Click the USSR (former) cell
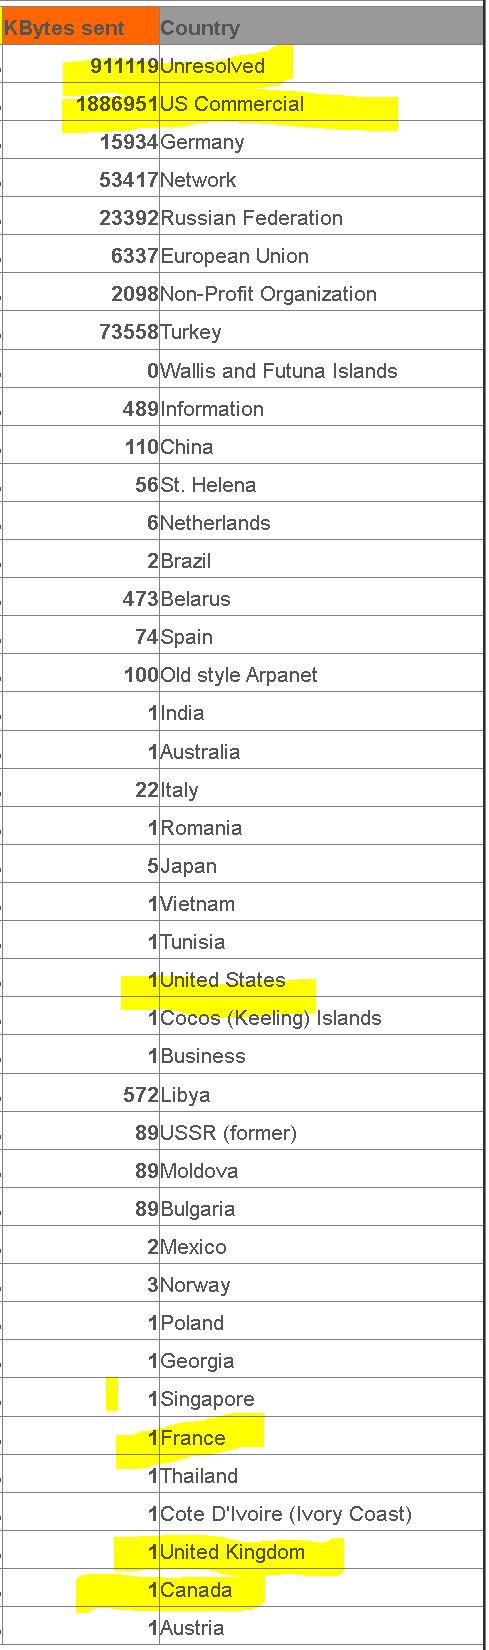Image resolution: width=489 pixels, height=1650 pixels. tap(321, 1133)
